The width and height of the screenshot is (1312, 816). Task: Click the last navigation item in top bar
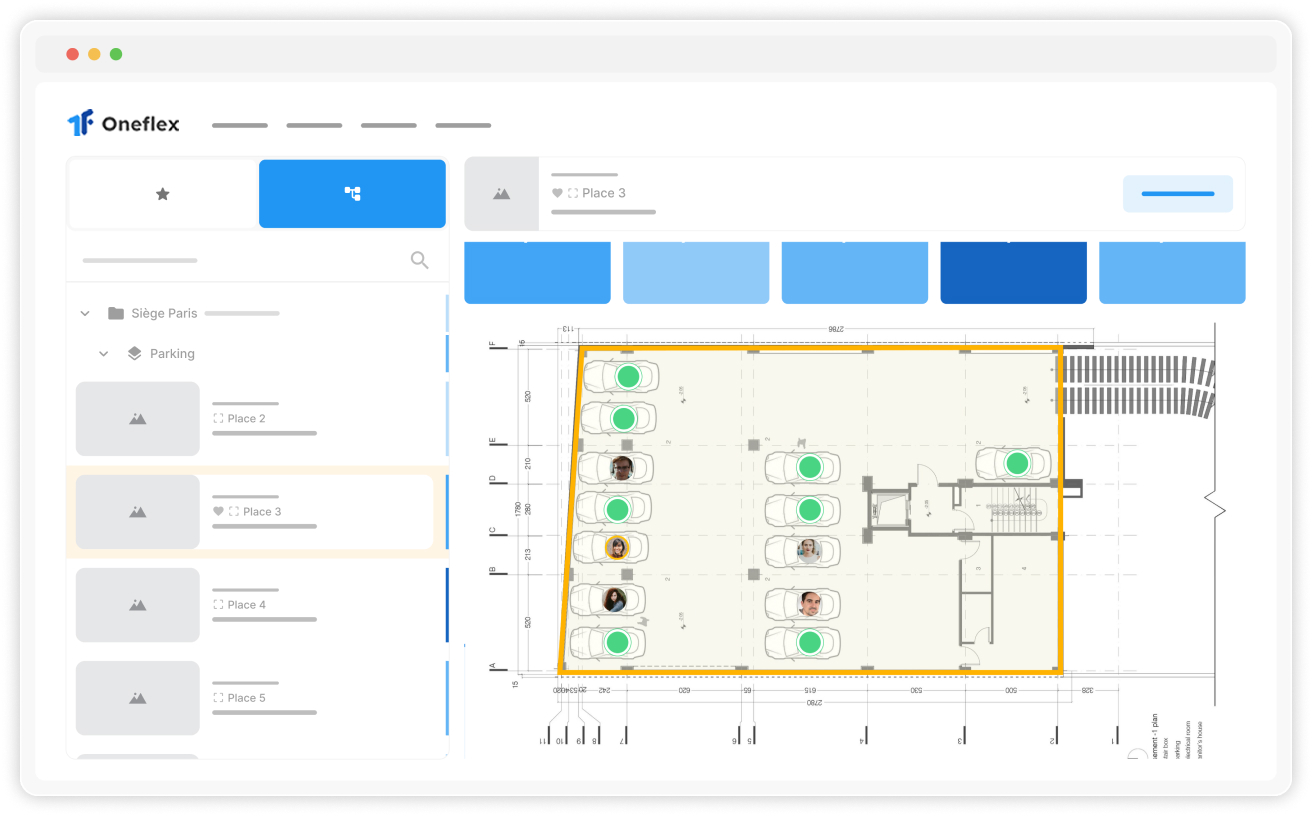pyautogui.click(x=463, y=125)
